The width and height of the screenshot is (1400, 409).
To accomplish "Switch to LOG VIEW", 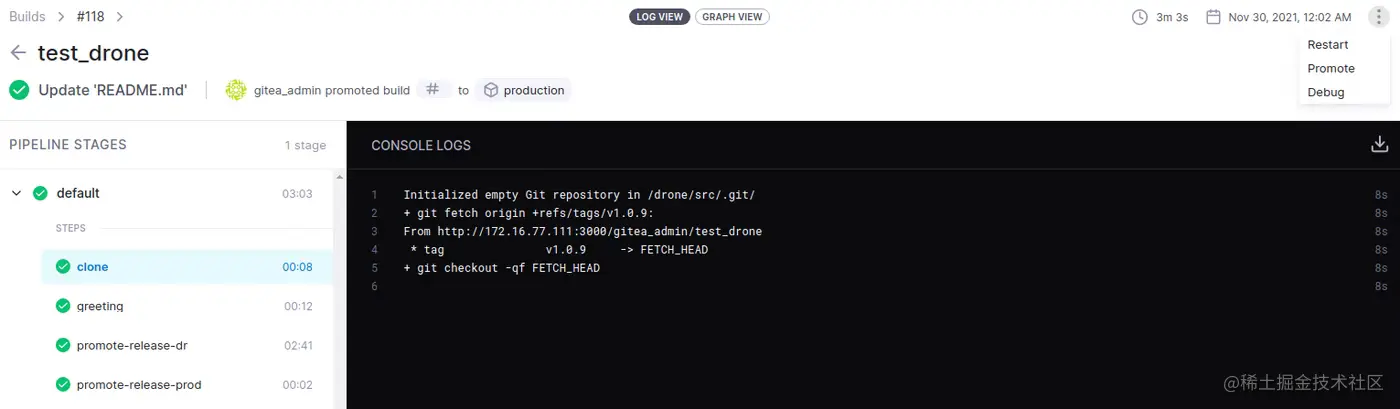I will point(658,17).
